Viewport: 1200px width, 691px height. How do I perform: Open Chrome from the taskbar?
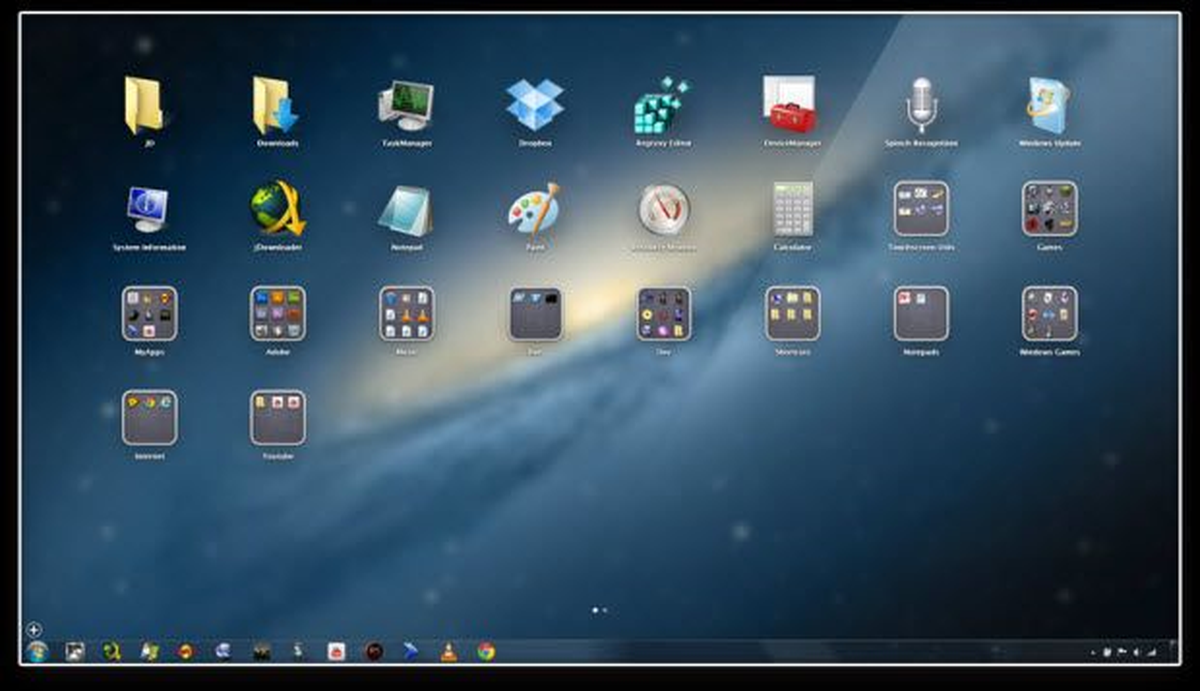pos(485,653)
